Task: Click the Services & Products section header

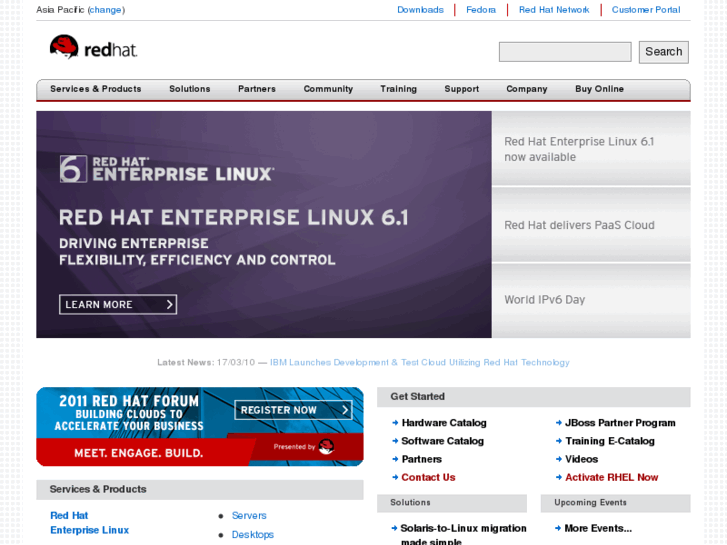Action: (200, 489)
